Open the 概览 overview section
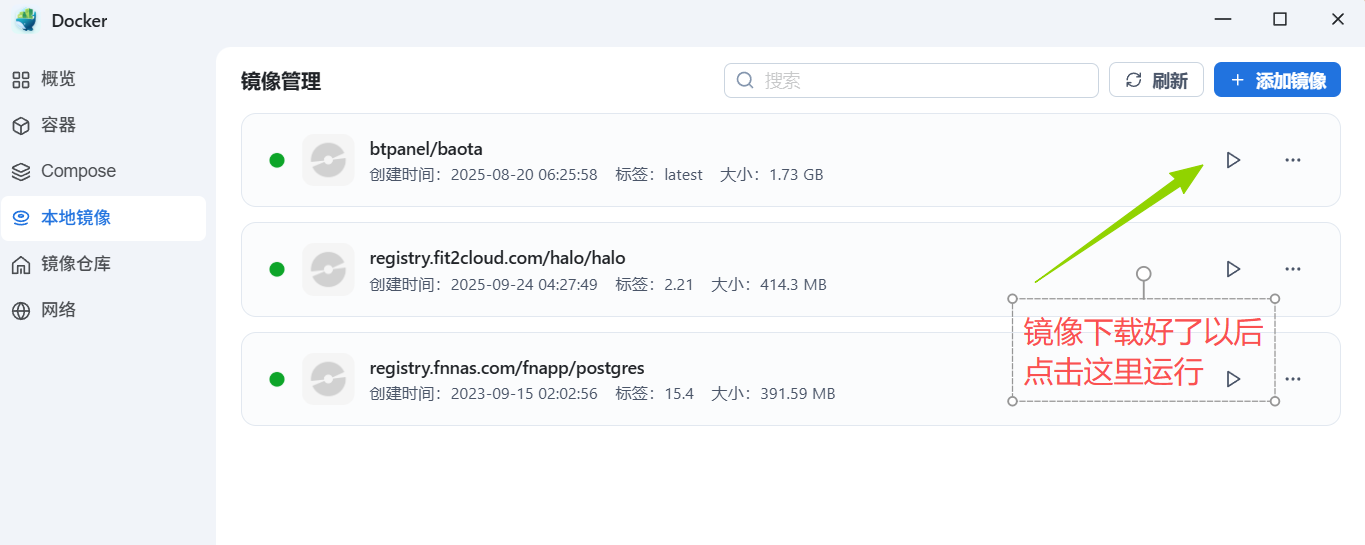The height and width of the screenshot is (545, 1365). click(58, 79)
